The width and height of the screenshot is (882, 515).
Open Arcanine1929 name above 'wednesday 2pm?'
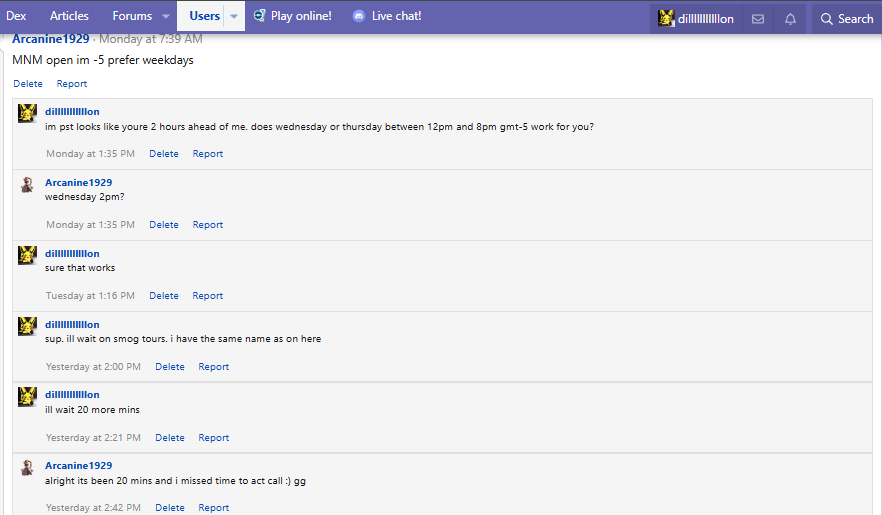tap(78, 182)
